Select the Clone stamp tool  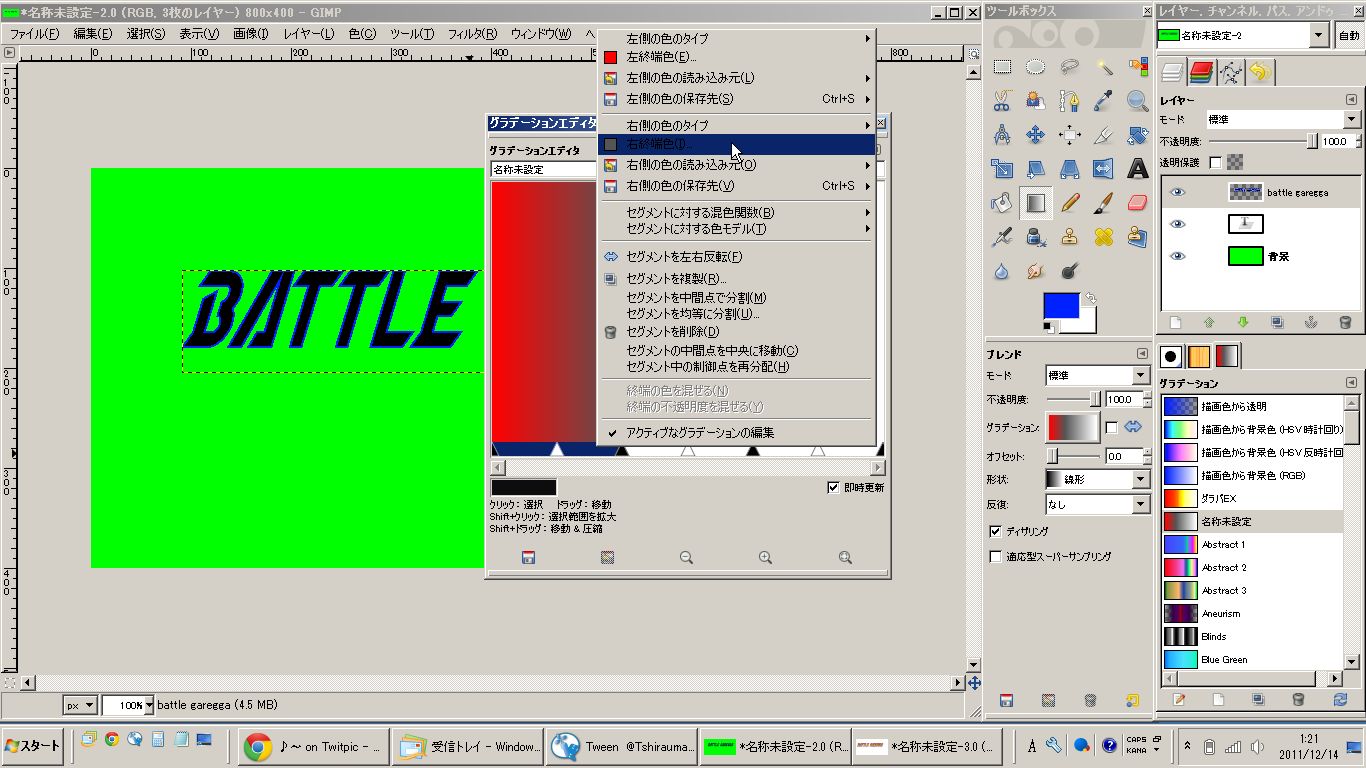pyautogui.click(x=1070, y=237)
